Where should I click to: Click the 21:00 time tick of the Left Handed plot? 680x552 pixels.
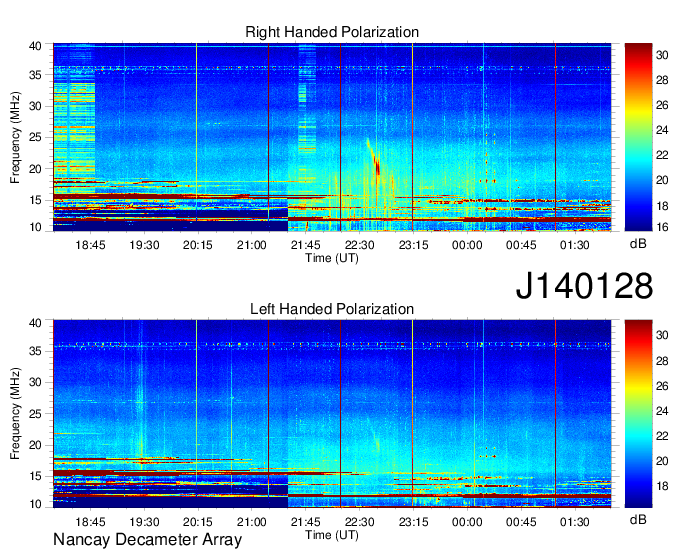click(x=252, y=522)
